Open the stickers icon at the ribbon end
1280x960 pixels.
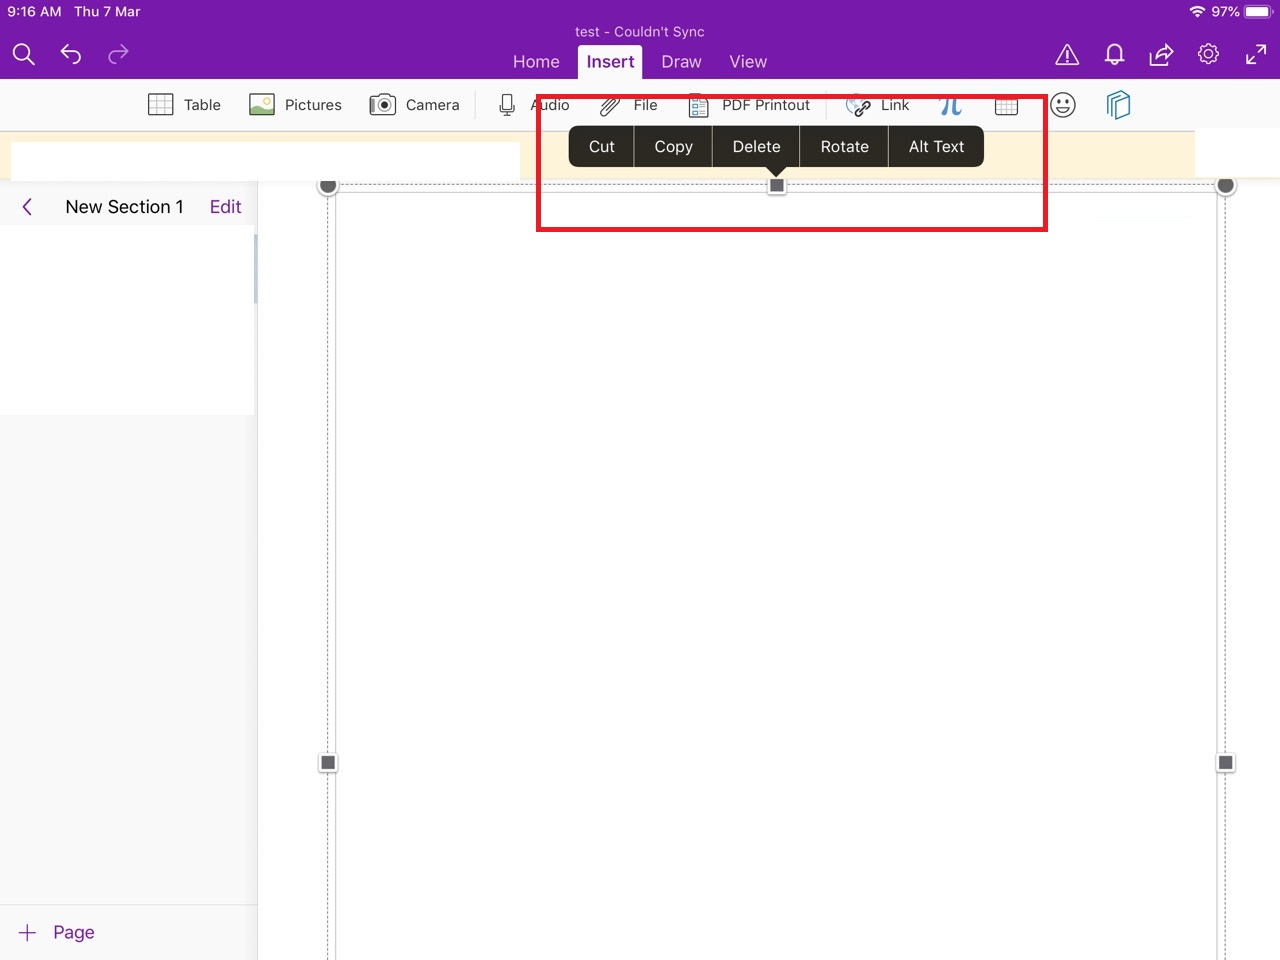point(1118,105)
